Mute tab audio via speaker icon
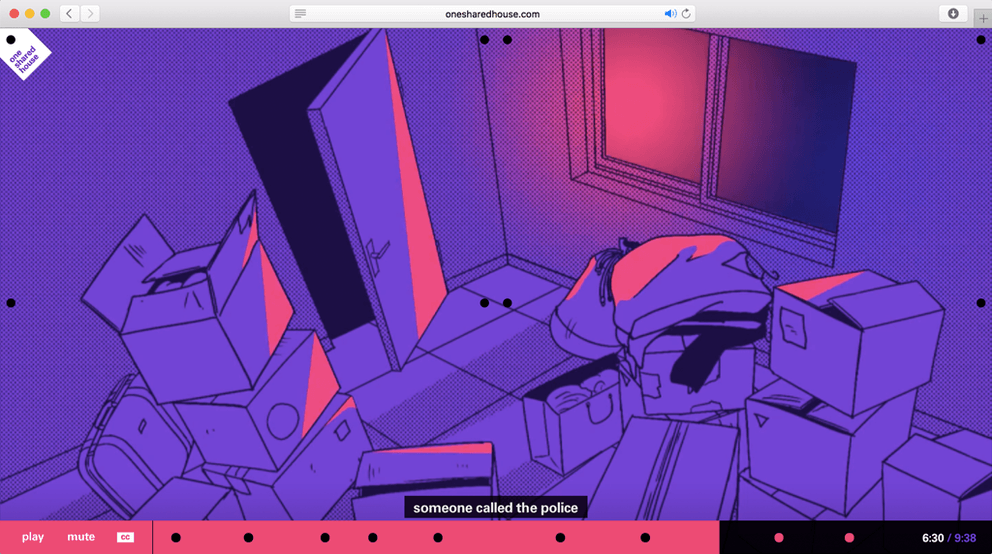This screenshot has width=992, height=554. (x=670, y=13)
